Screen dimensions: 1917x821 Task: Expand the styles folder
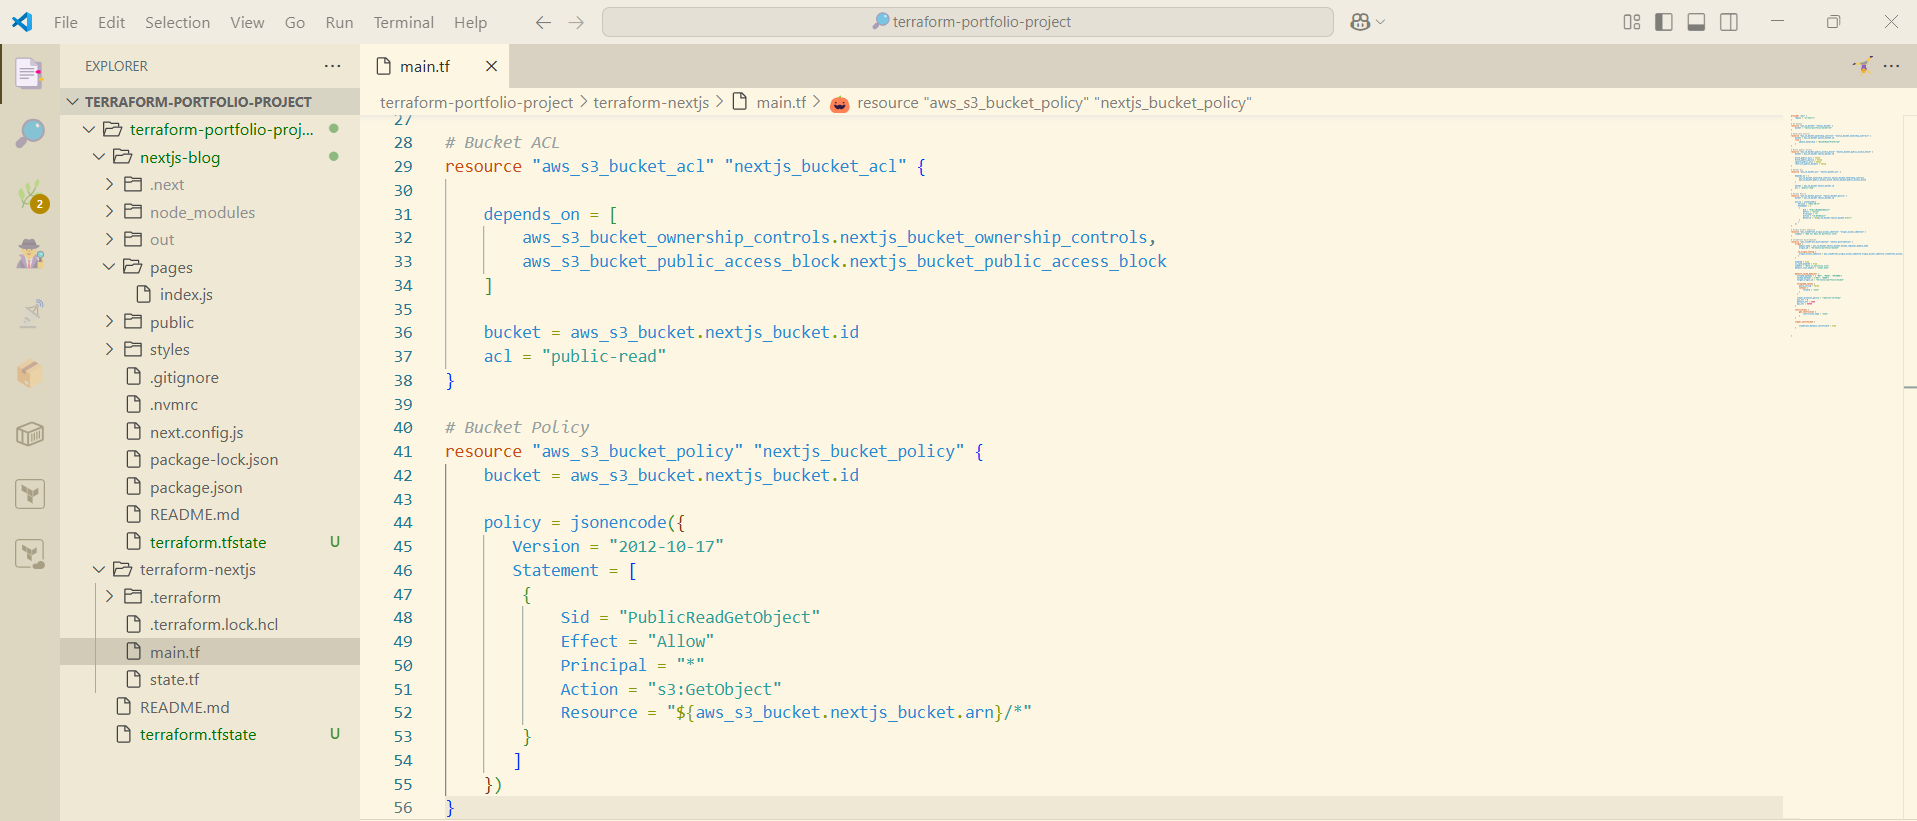tap(109, 349)
